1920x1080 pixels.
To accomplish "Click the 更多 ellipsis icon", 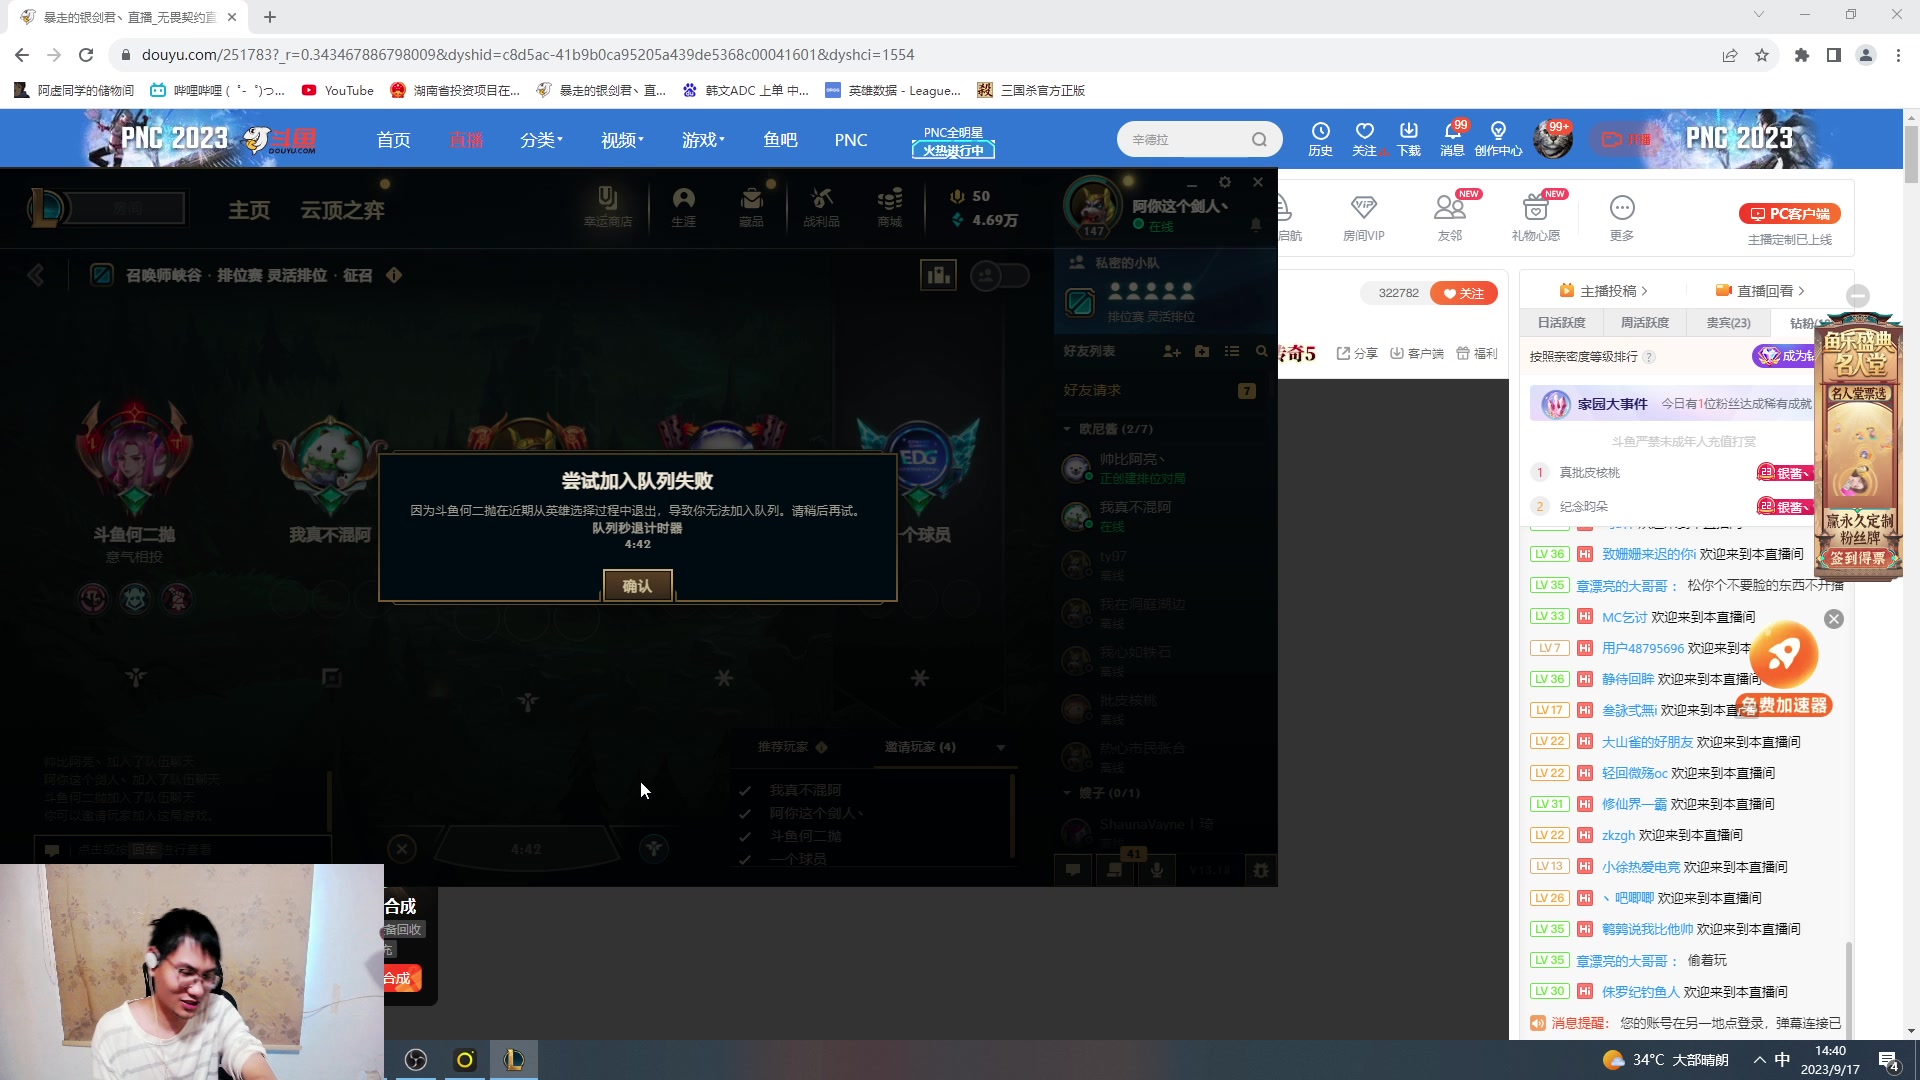I will click(x=1621, y=208).
